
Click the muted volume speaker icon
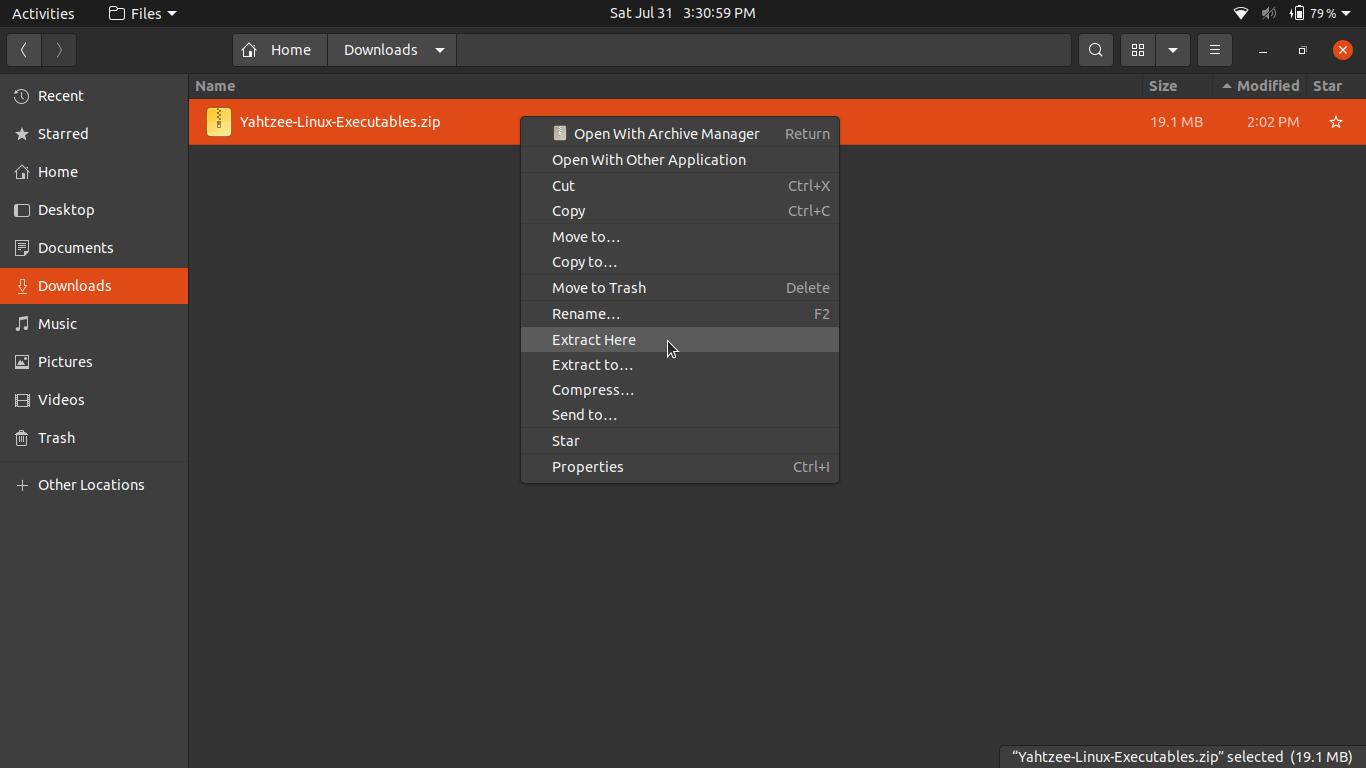click(1269, 13)
